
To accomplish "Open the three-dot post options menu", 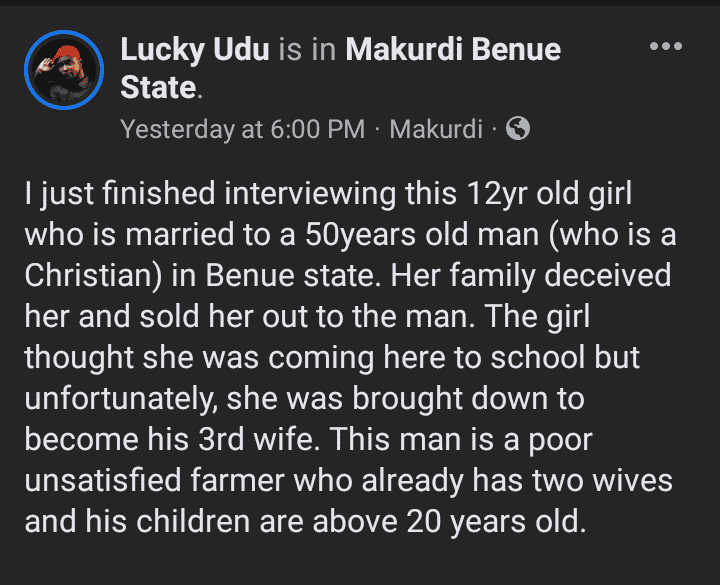I will coord(665,47).
